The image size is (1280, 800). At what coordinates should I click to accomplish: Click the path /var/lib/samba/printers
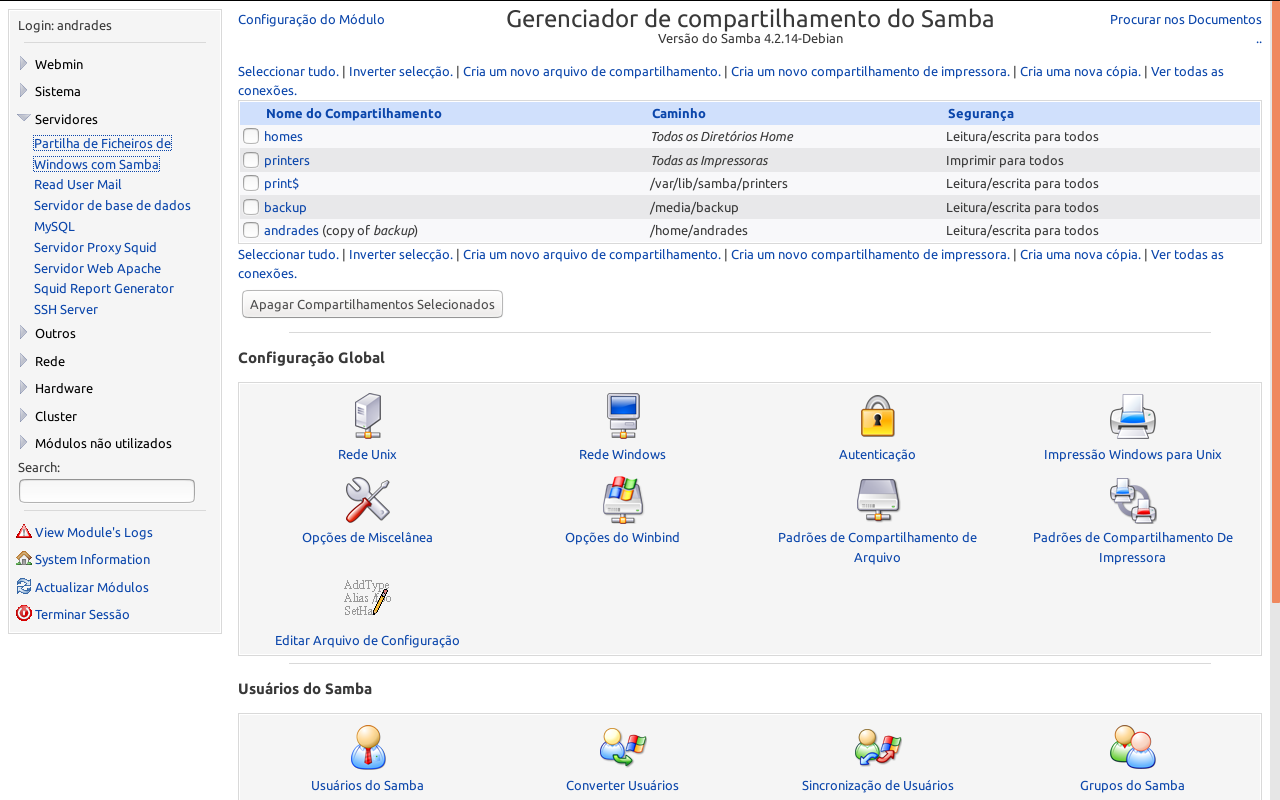(719, 183)
